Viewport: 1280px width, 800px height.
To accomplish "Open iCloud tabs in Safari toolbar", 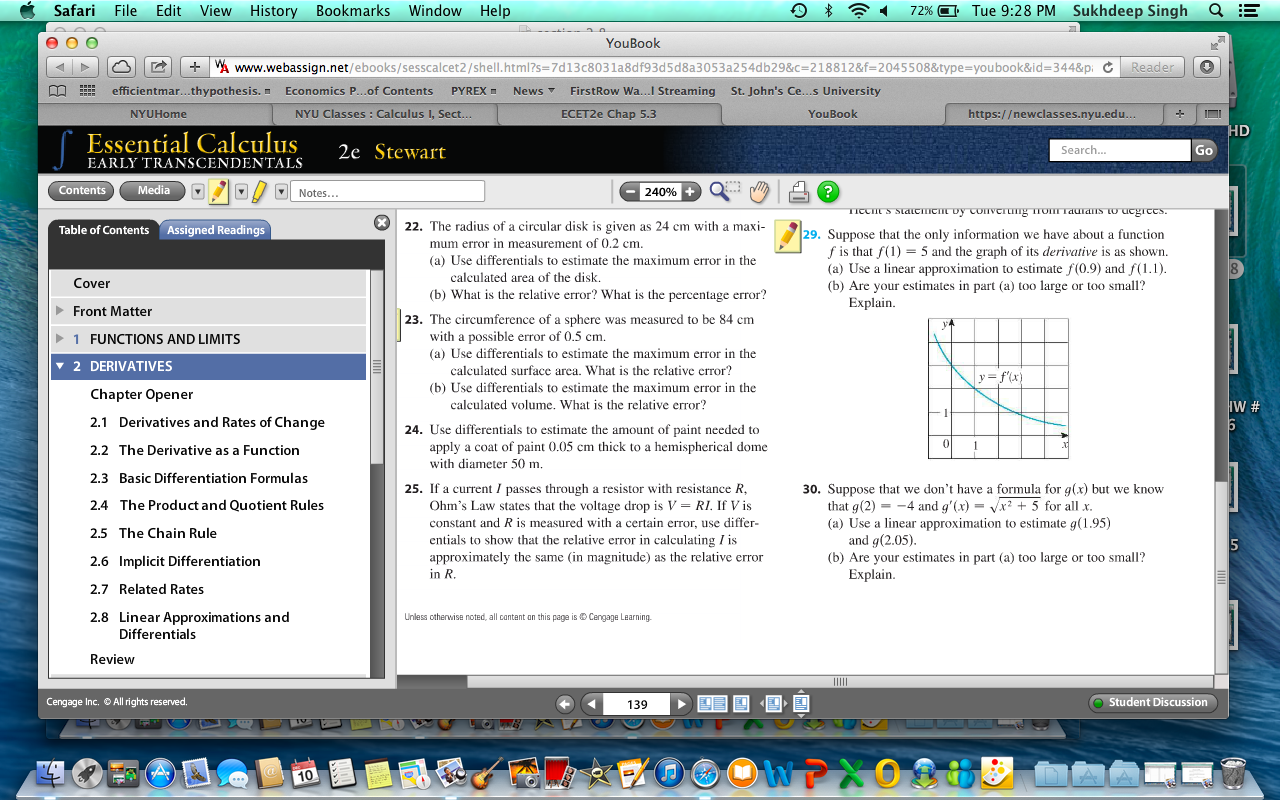I will [121, 67].
